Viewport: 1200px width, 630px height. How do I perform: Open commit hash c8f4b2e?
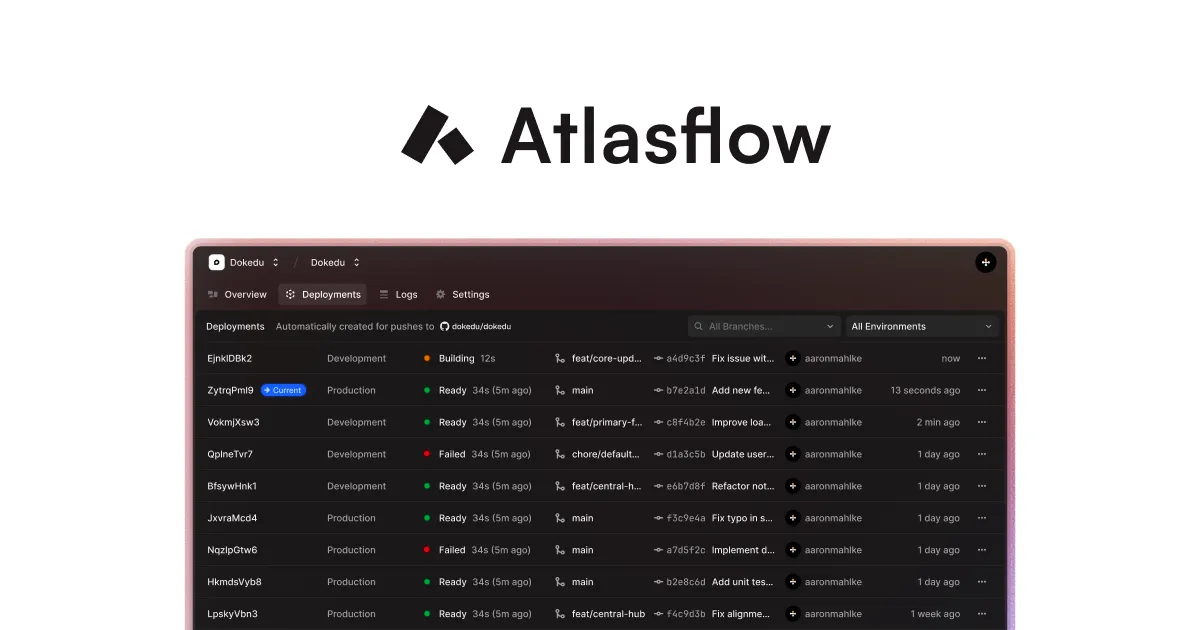[x=686, y=422]
